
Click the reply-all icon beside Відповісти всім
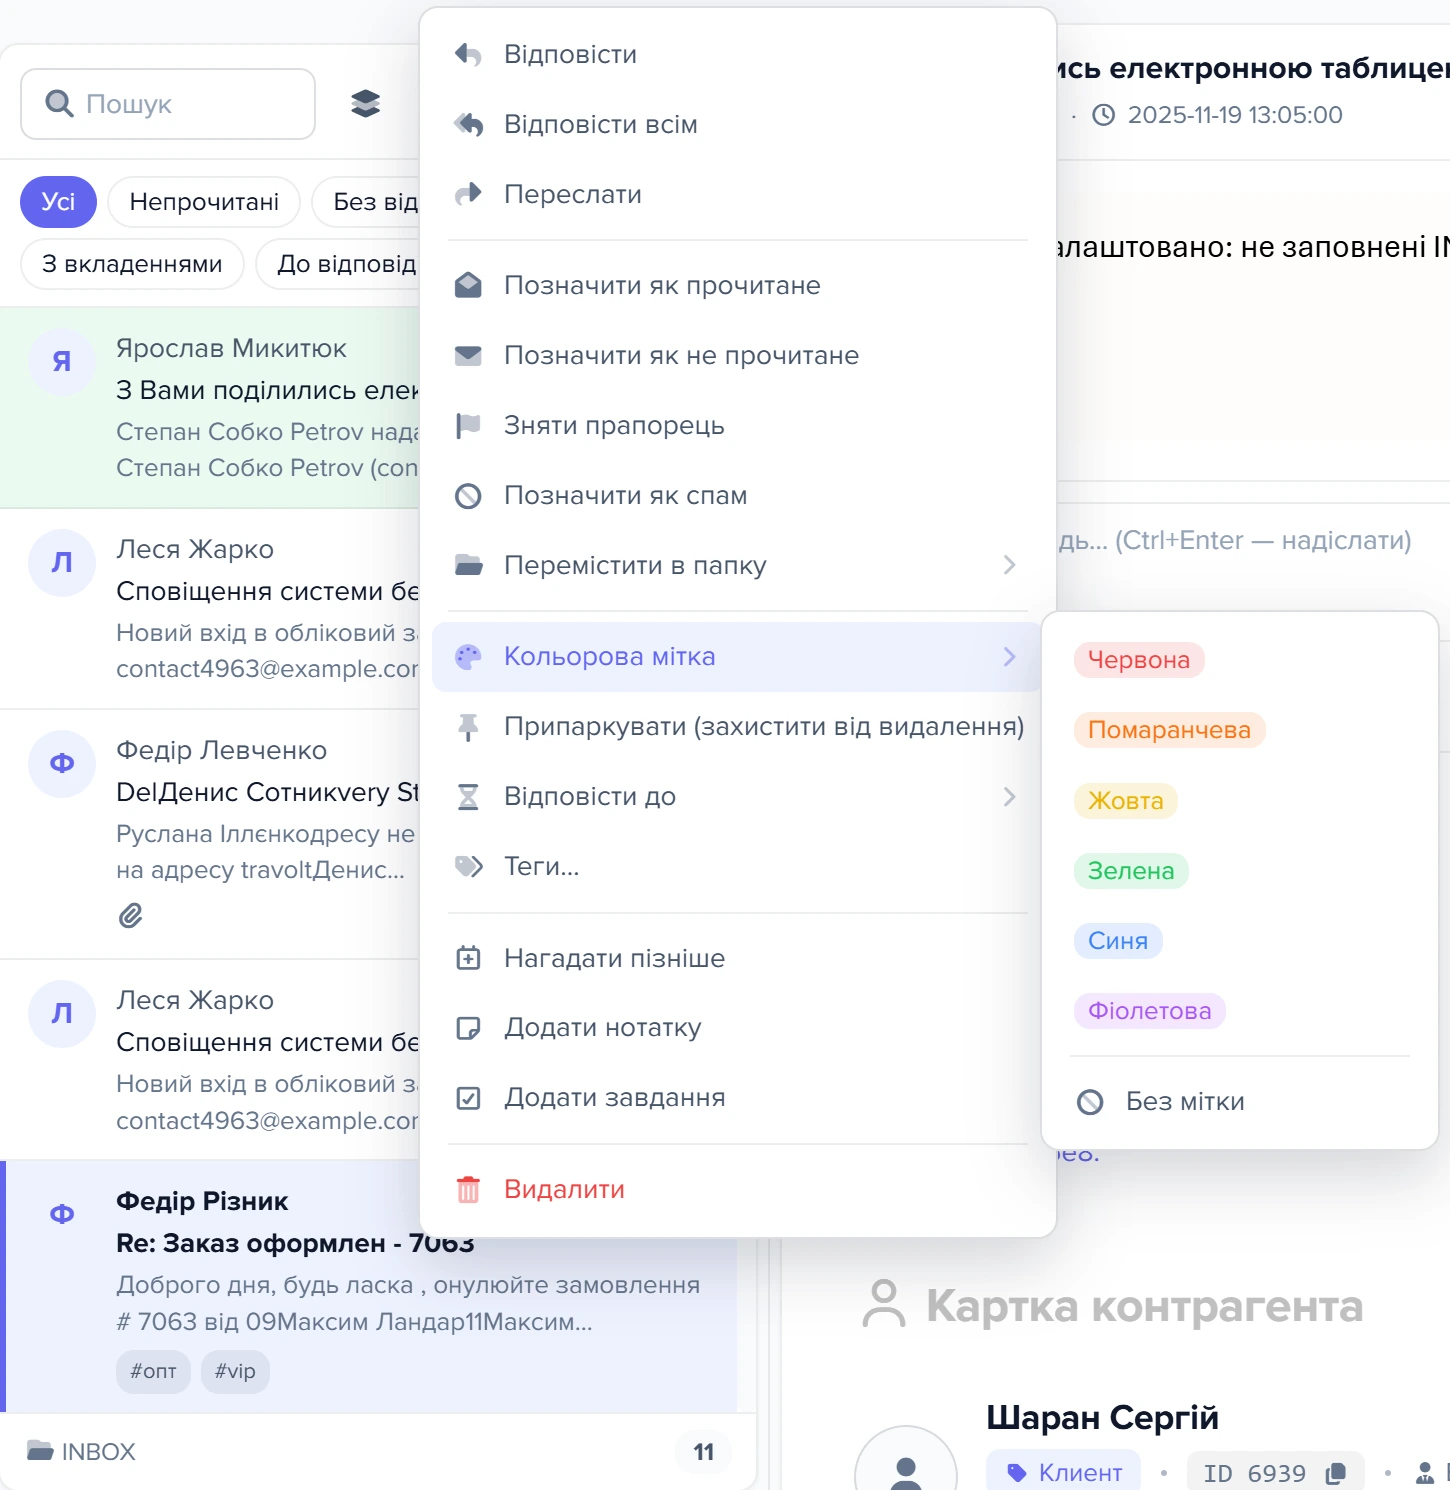[x=468, y=124]
